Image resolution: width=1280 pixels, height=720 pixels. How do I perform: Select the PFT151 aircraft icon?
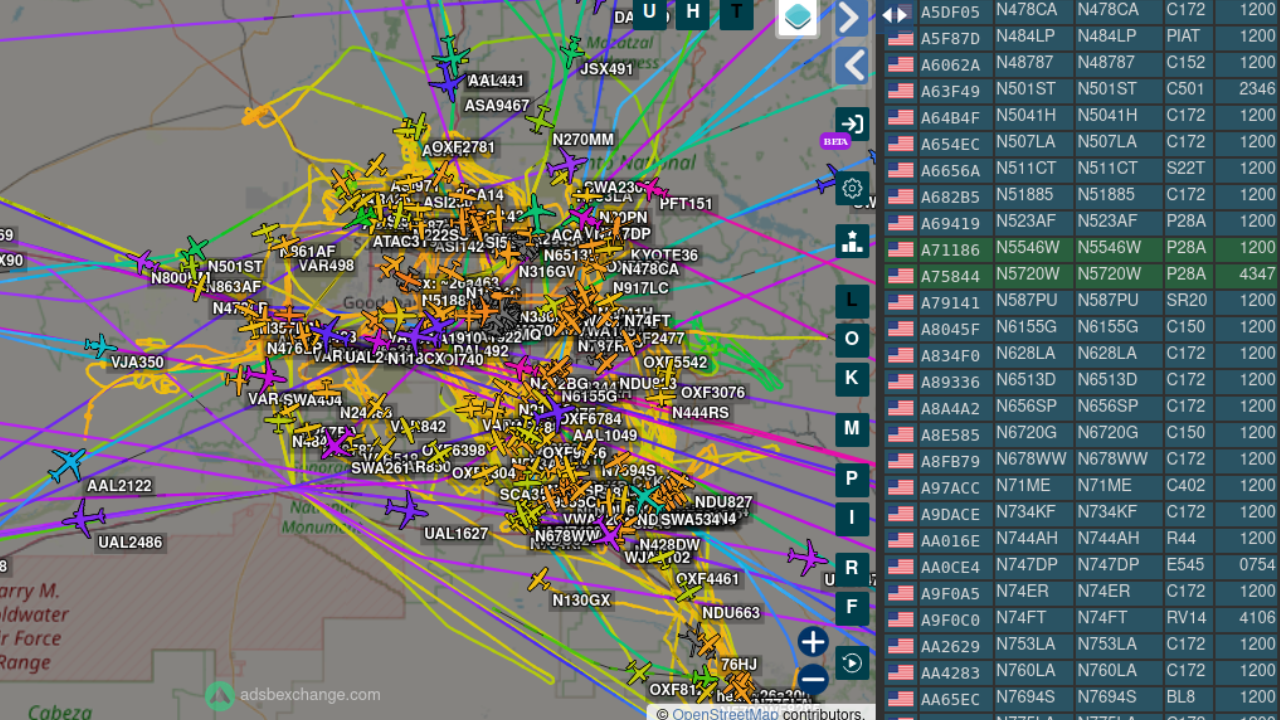651,188
